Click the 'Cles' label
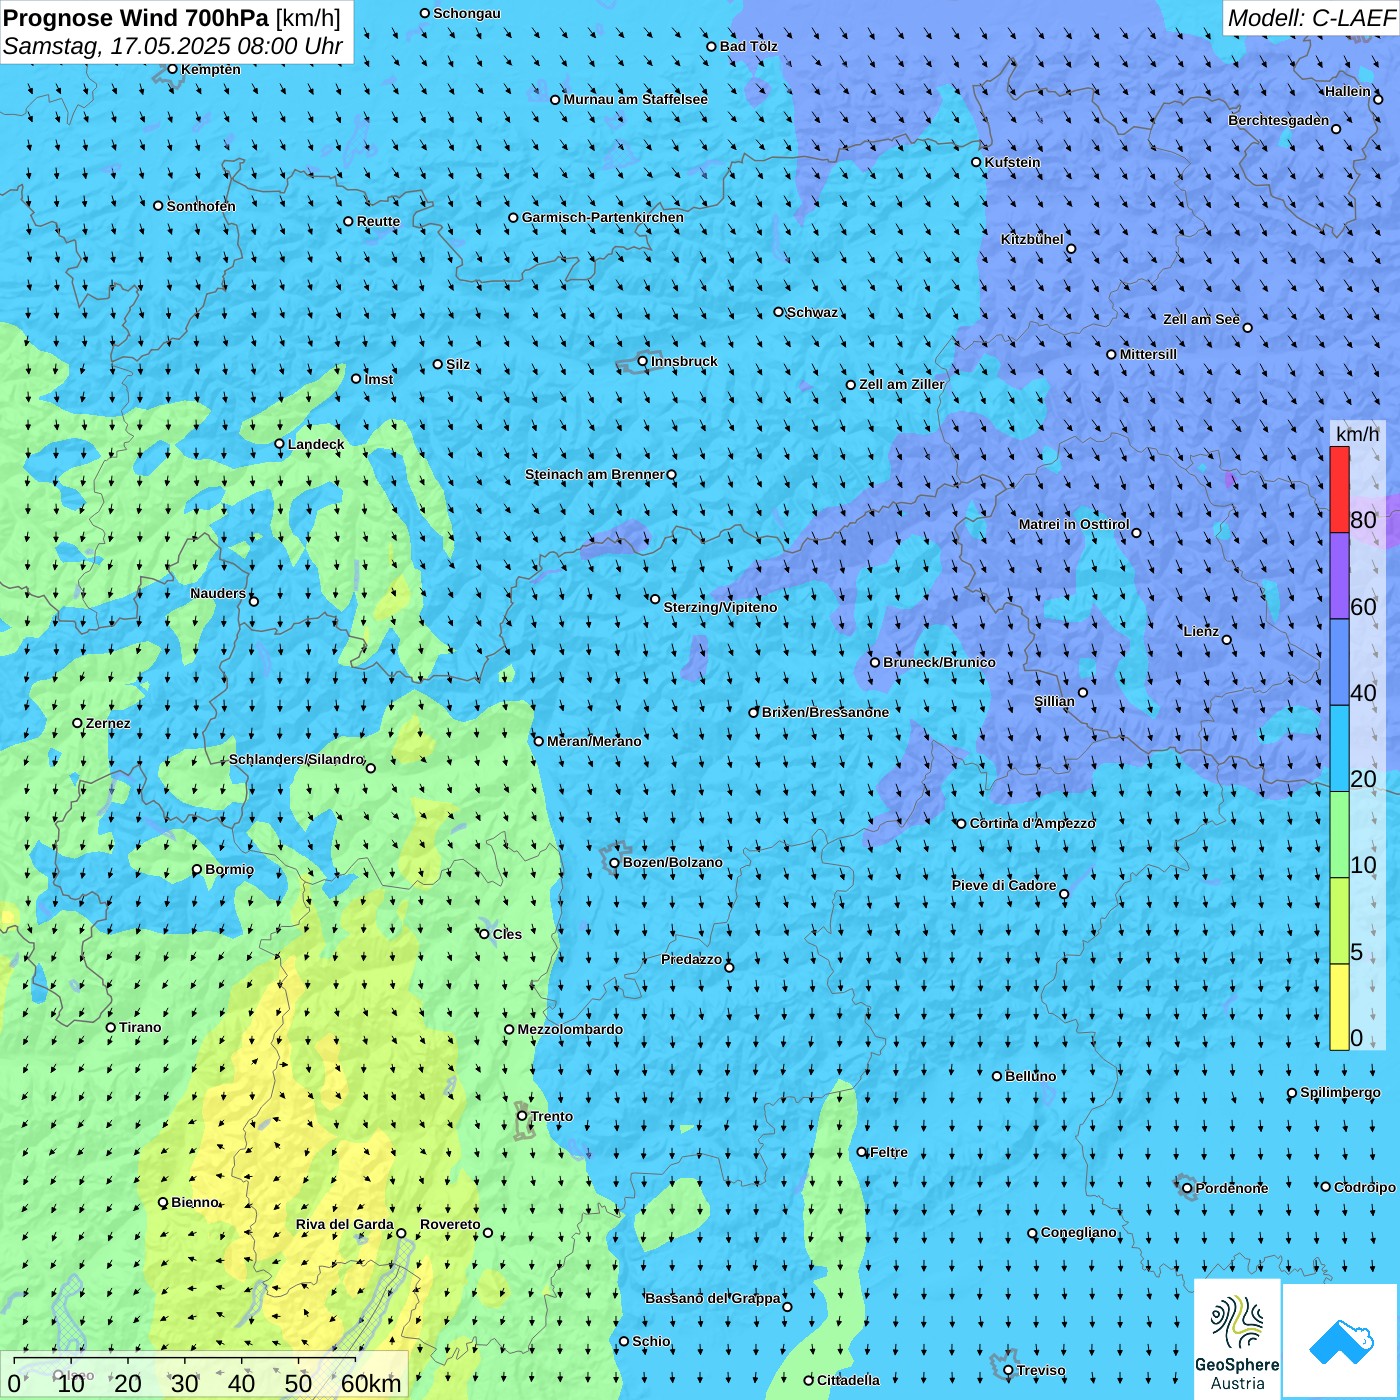 pos(507,934)
